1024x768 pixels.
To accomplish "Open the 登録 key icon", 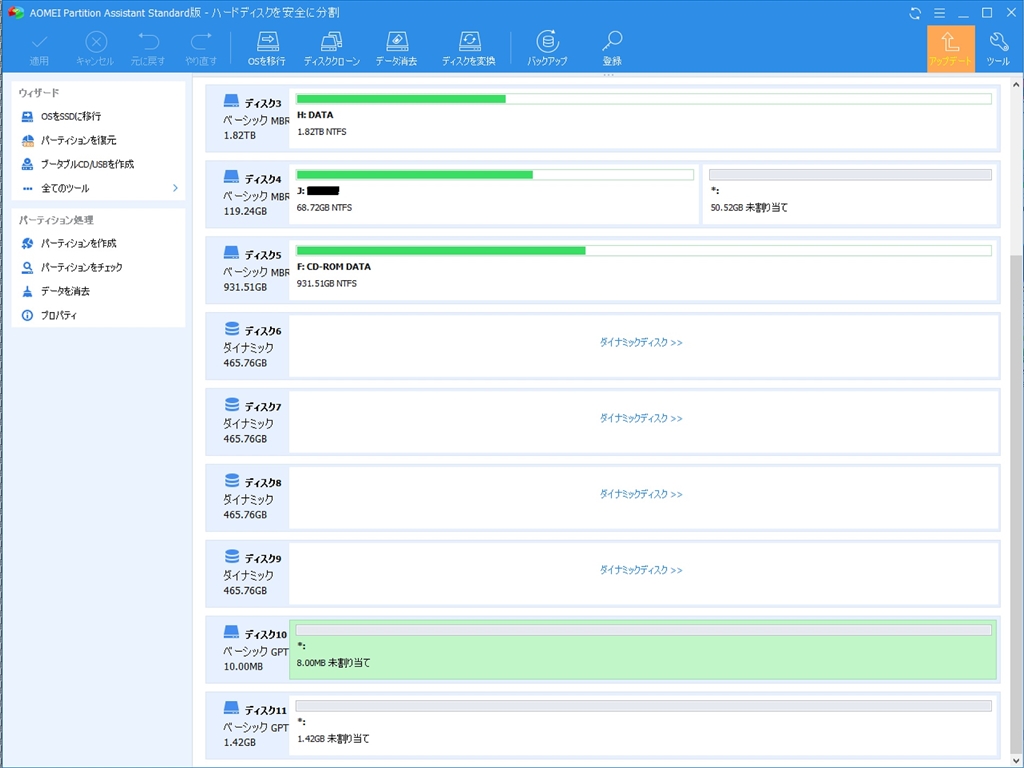I will 612,48.
